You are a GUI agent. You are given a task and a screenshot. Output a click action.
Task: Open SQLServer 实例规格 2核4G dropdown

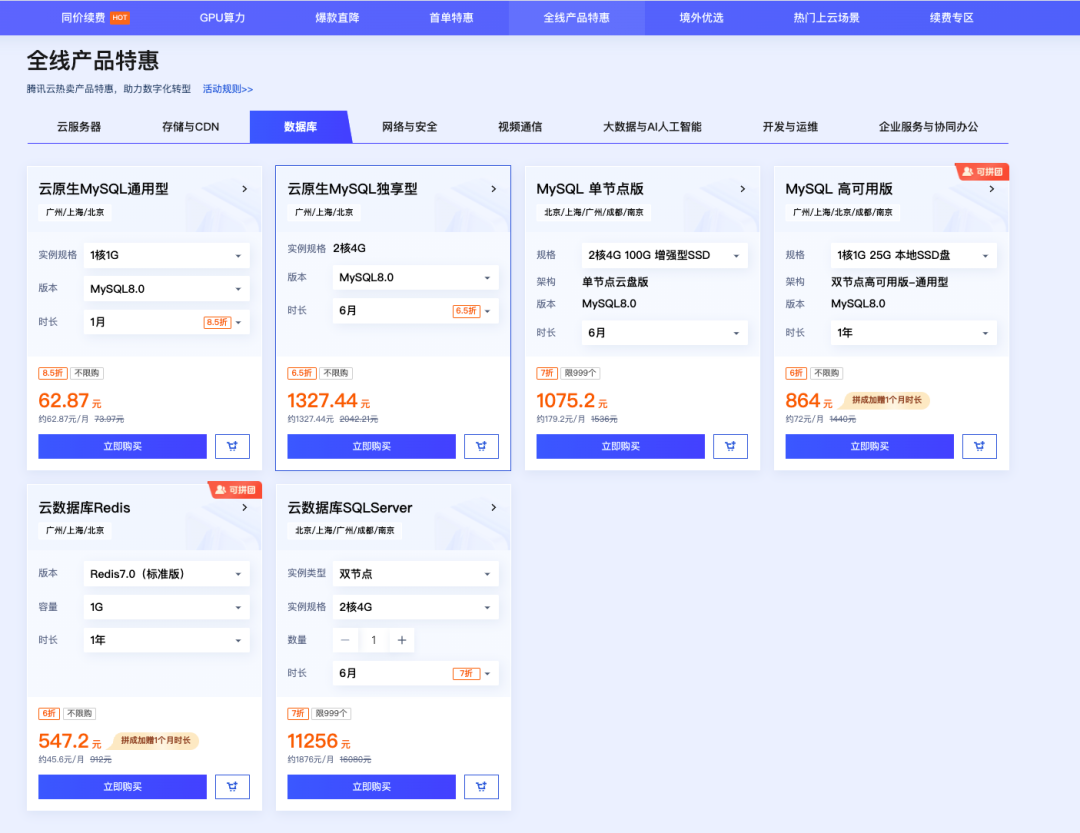416,607
